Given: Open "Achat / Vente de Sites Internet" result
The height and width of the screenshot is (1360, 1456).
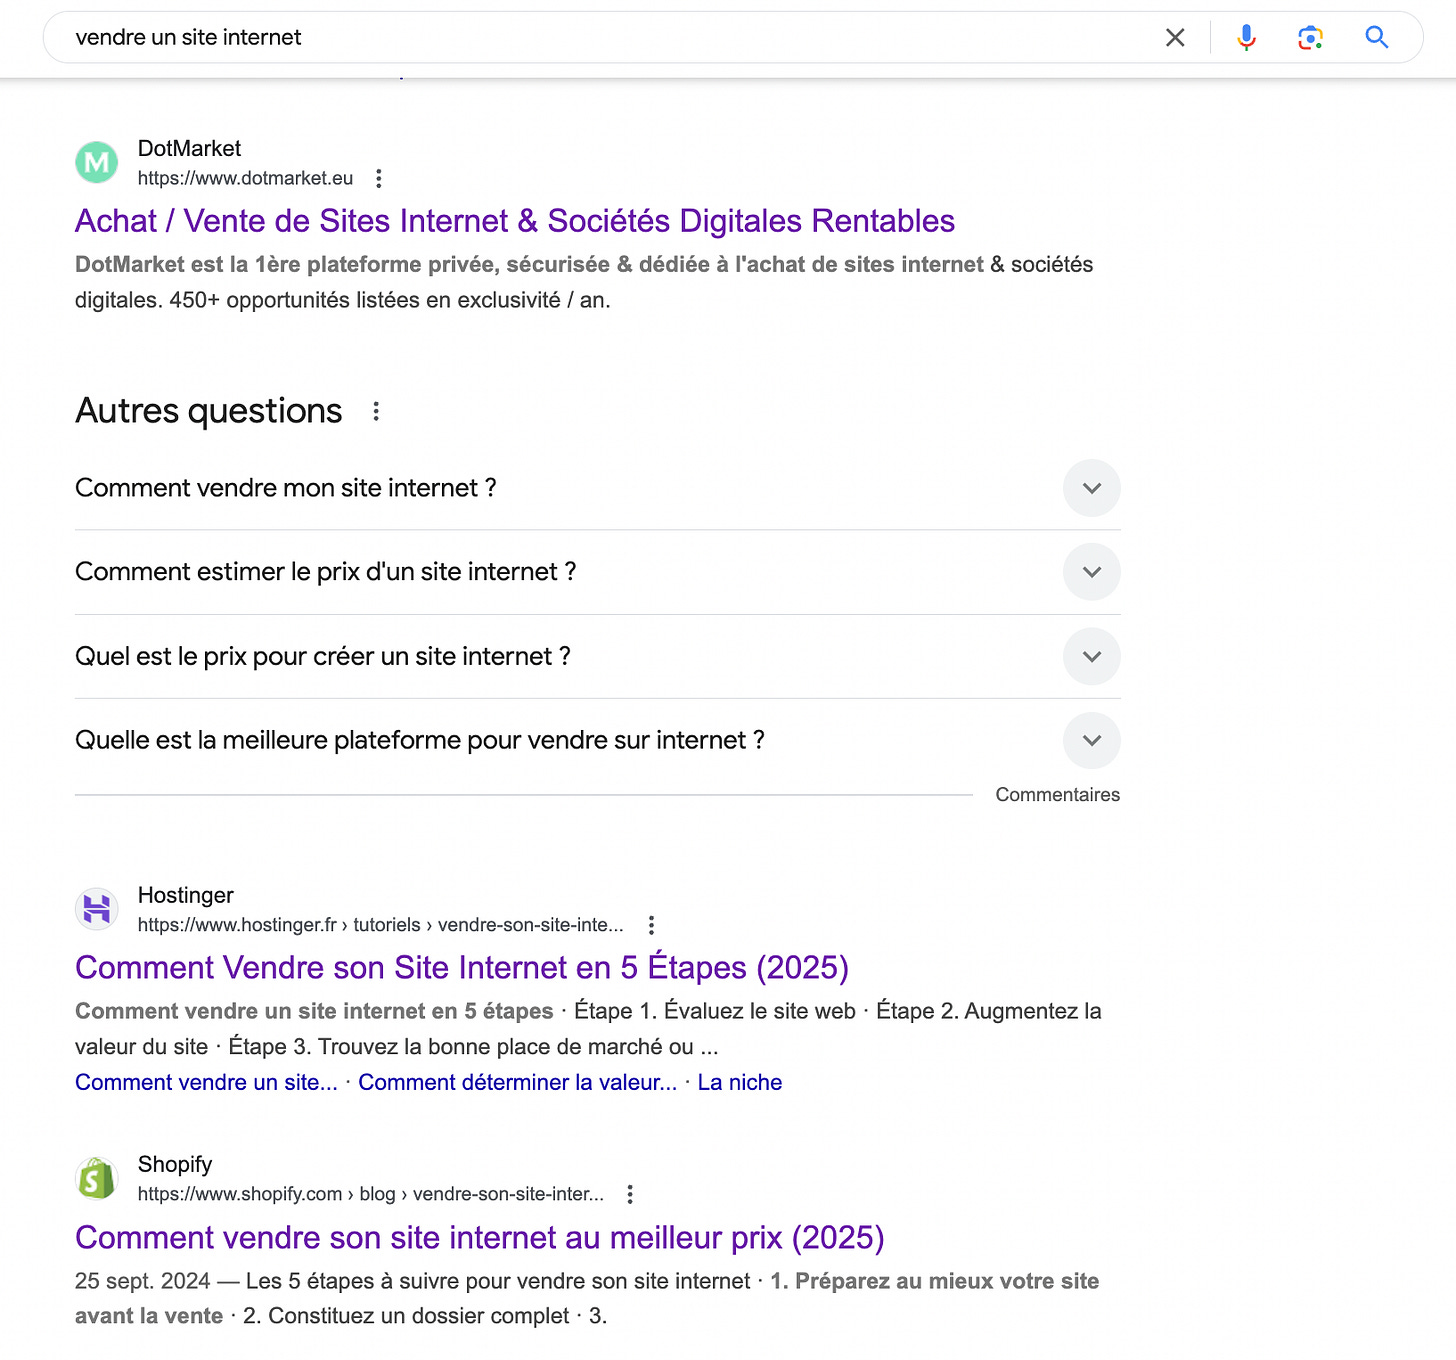Looking at the screenshot, I should tap(515, 221).
